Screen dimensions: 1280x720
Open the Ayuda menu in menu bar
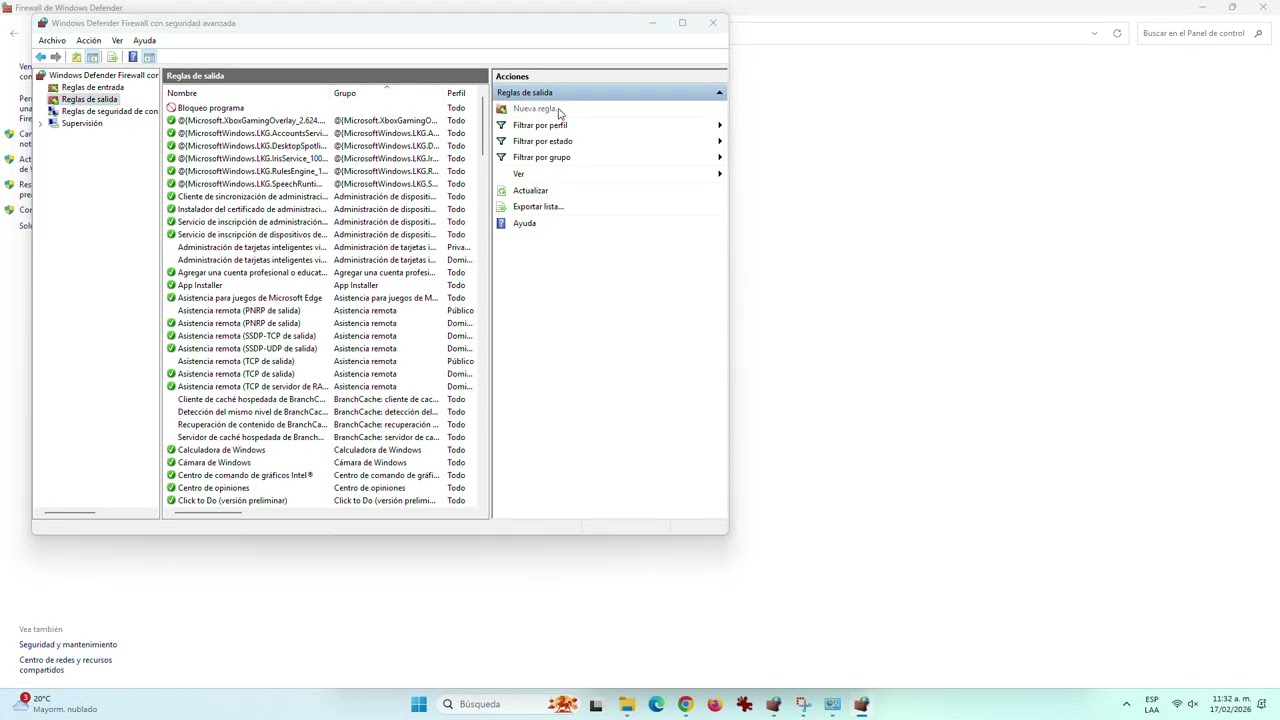point(144,41)
